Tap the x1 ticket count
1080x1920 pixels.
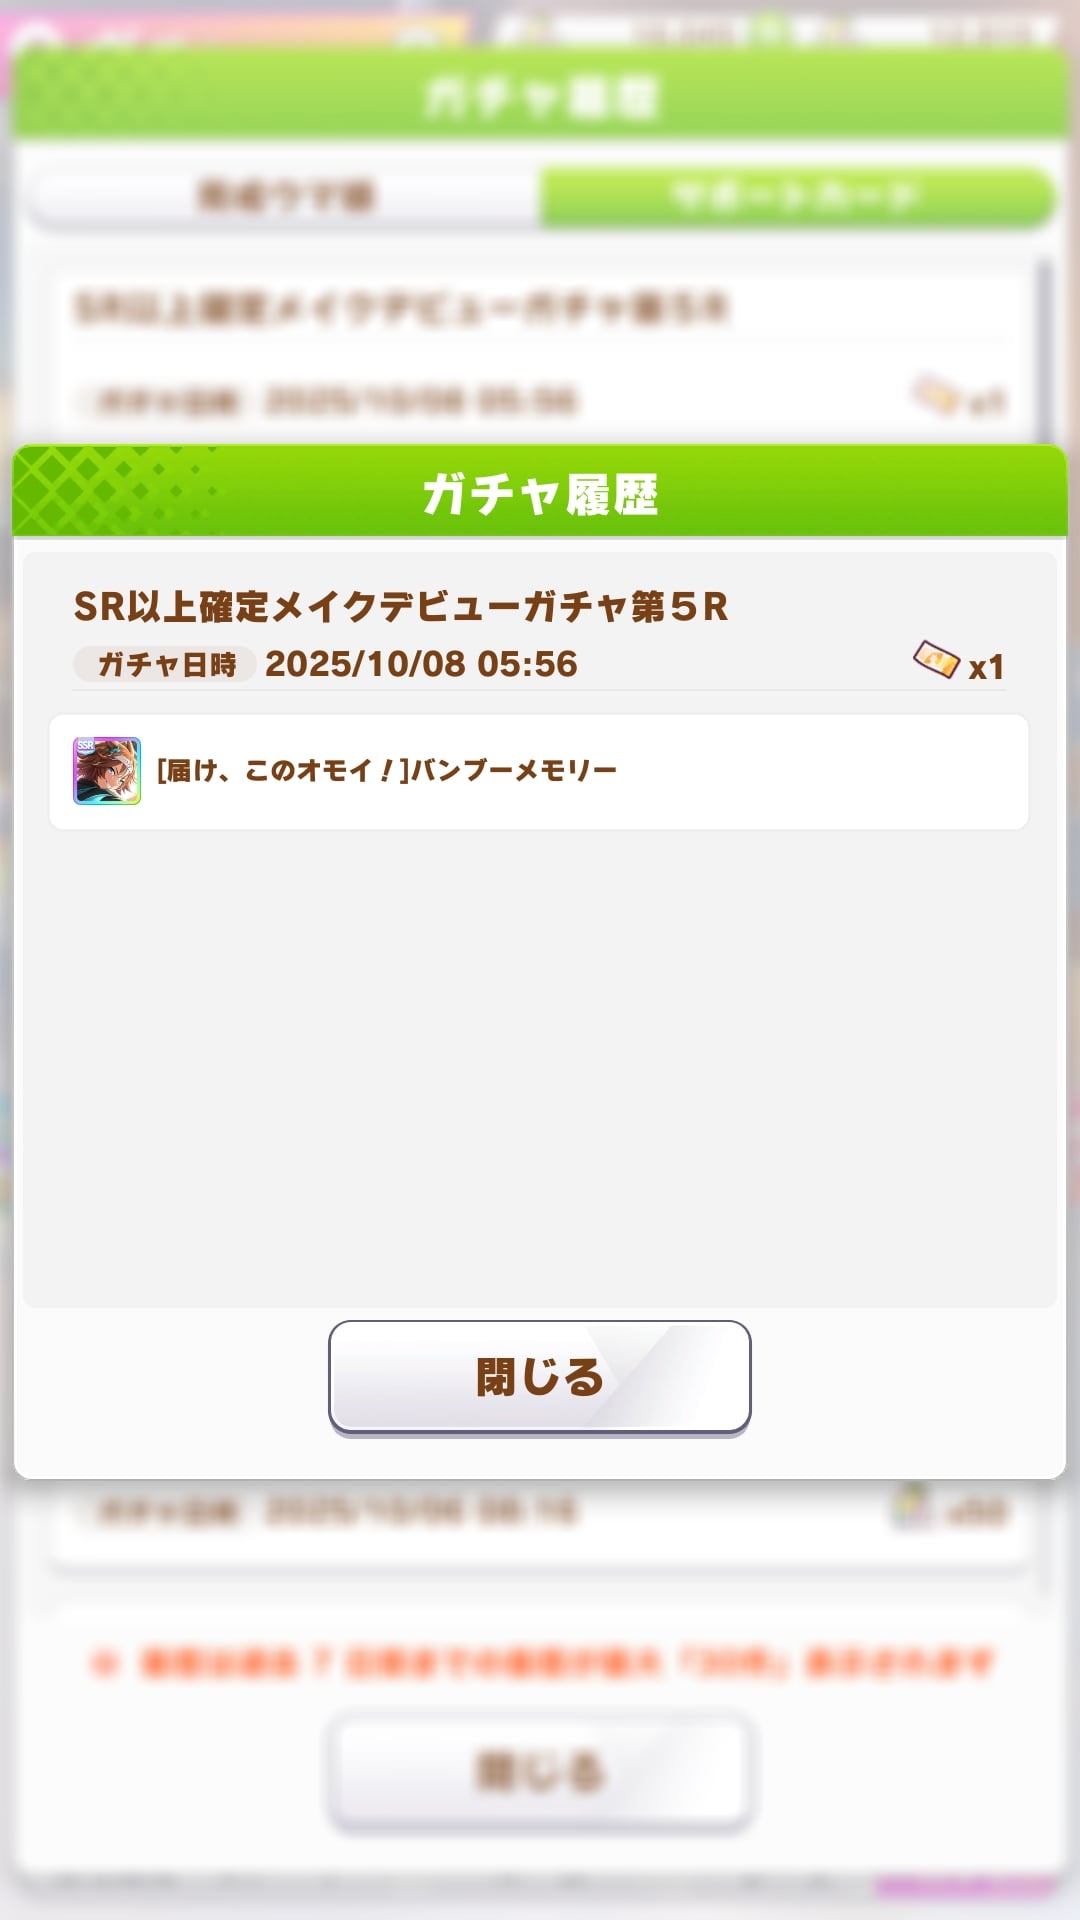[x=986, y=667]
